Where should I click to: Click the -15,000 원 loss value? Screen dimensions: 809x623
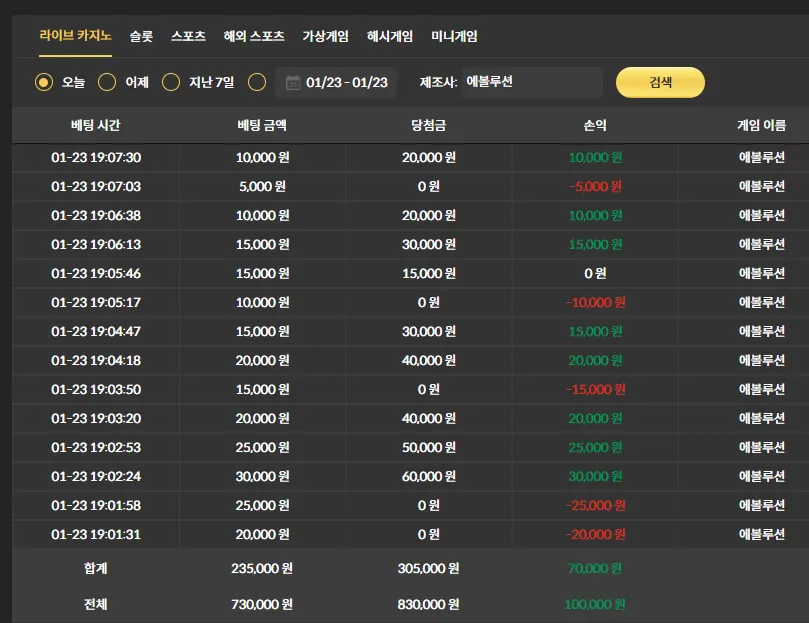tap(595, 389)
